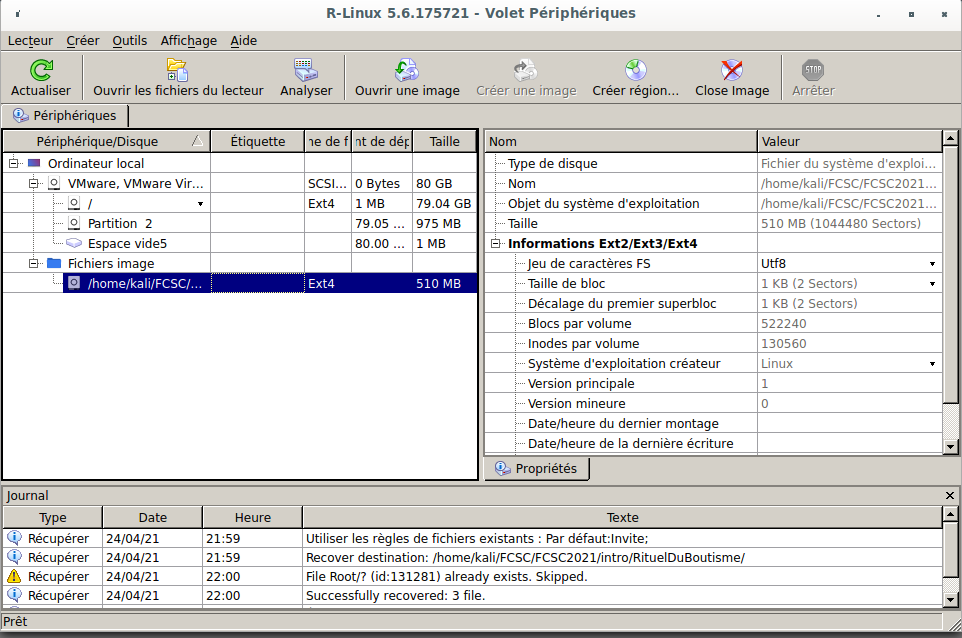This screenshot has width=962, height=638.
Task: Click the 'Type de disque' property row
Action: click(714, 164)
